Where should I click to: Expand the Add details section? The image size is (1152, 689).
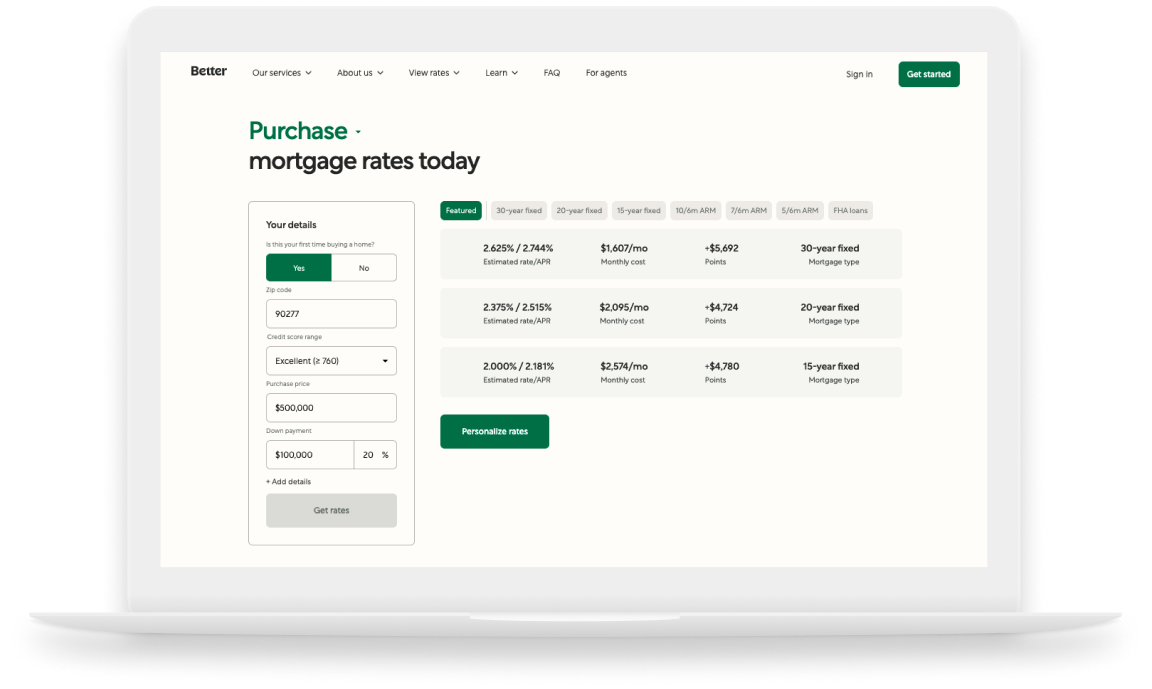click(287, 481)
